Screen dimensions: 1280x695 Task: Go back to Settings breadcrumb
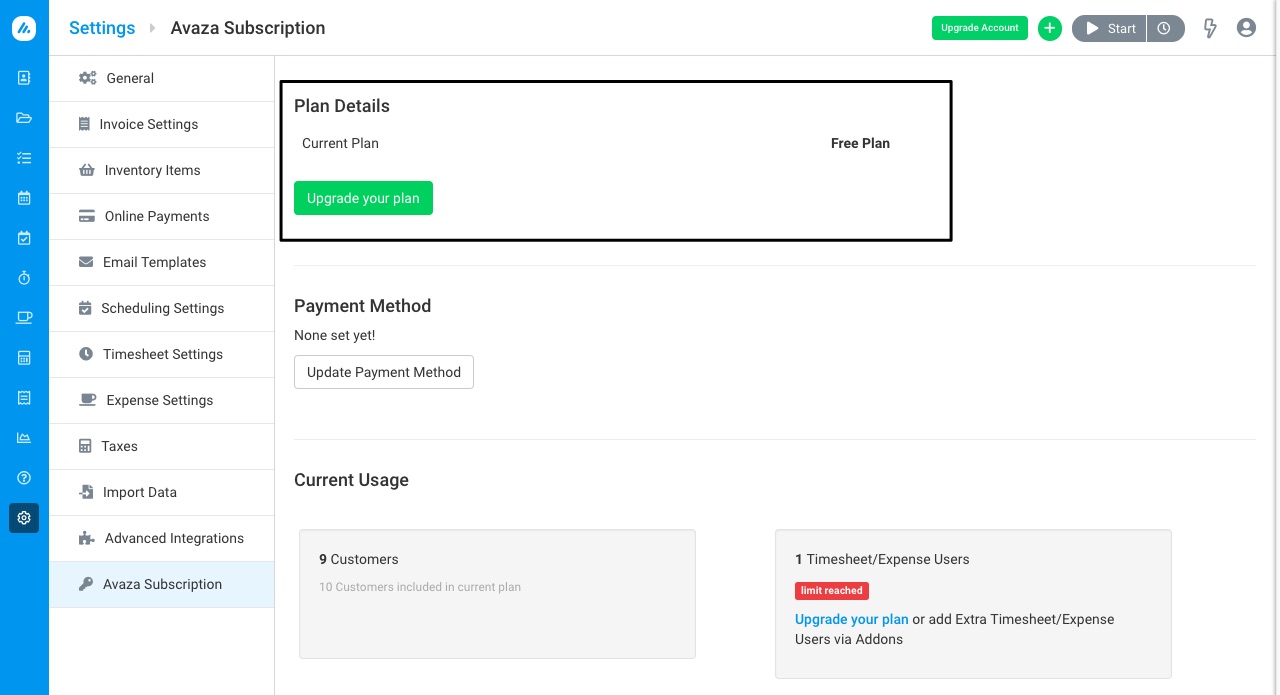click(102, 28)
